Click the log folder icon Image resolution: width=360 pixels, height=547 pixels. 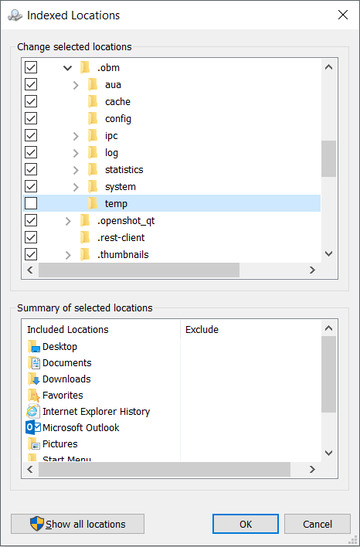pos(92,152)
